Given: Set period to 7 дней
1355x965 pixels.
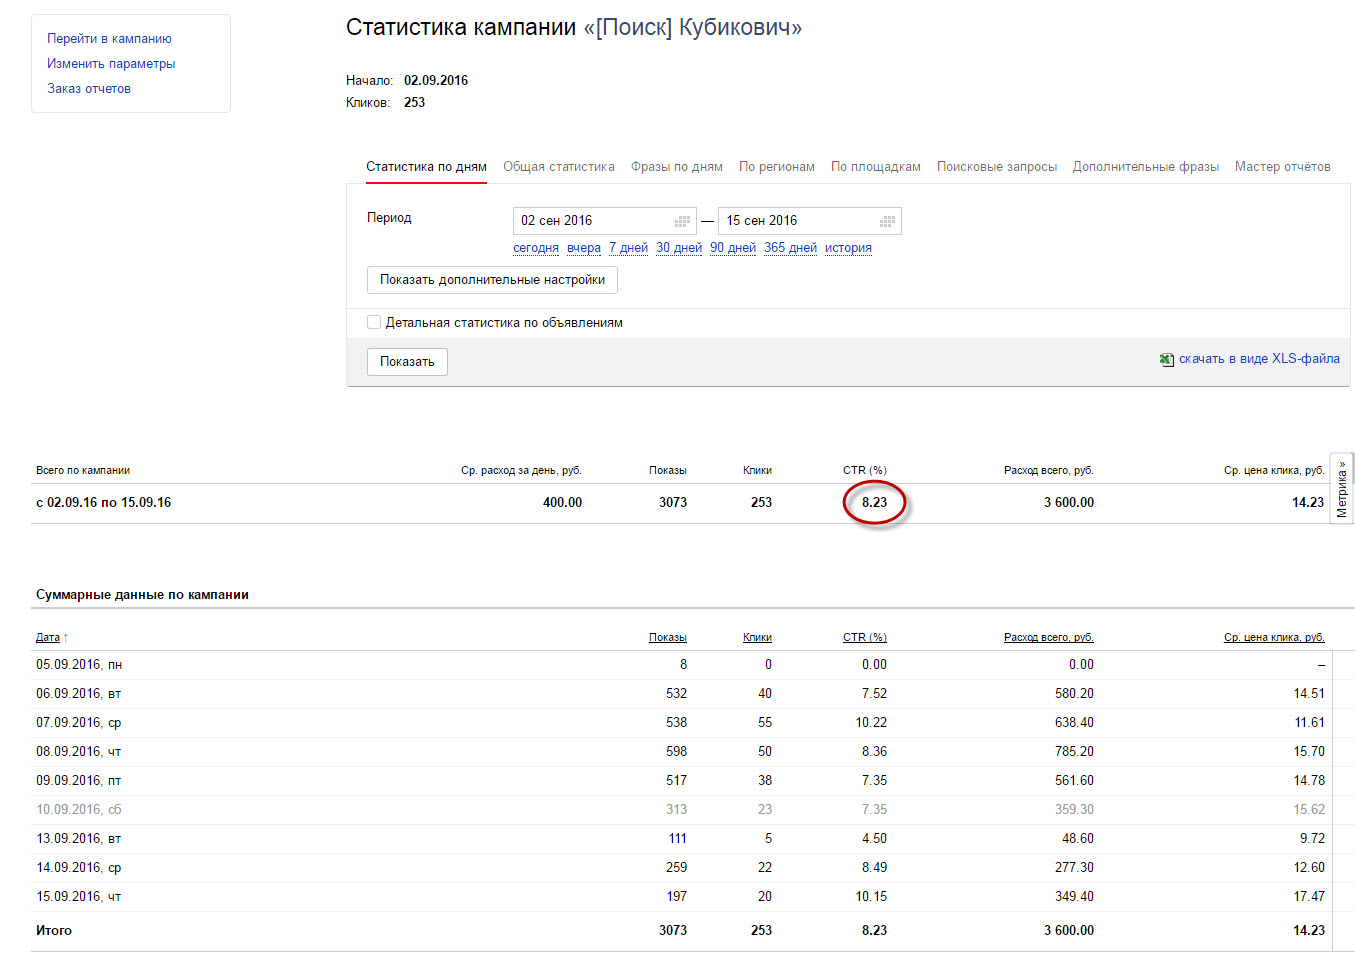Looking at the screenshot, I should pyautogui.click(x=628, y=248).
